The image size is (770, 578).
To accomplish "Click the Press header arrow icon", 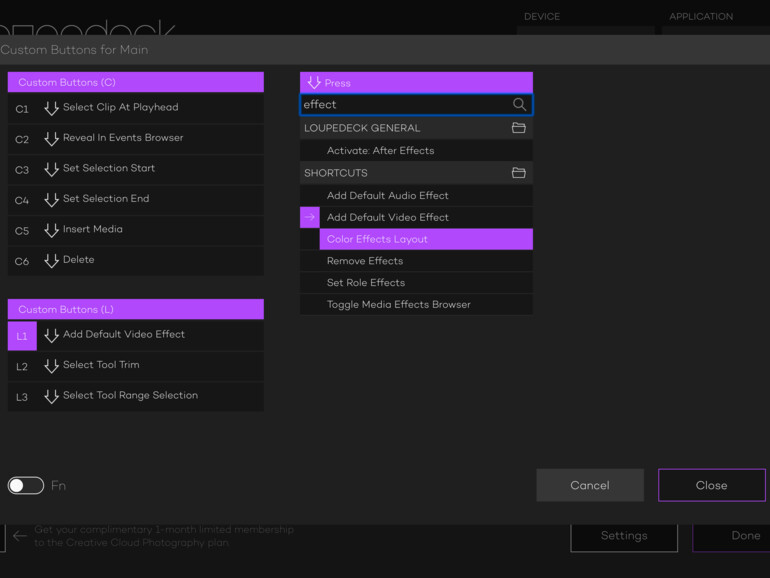I will click(x=314, y=82).
